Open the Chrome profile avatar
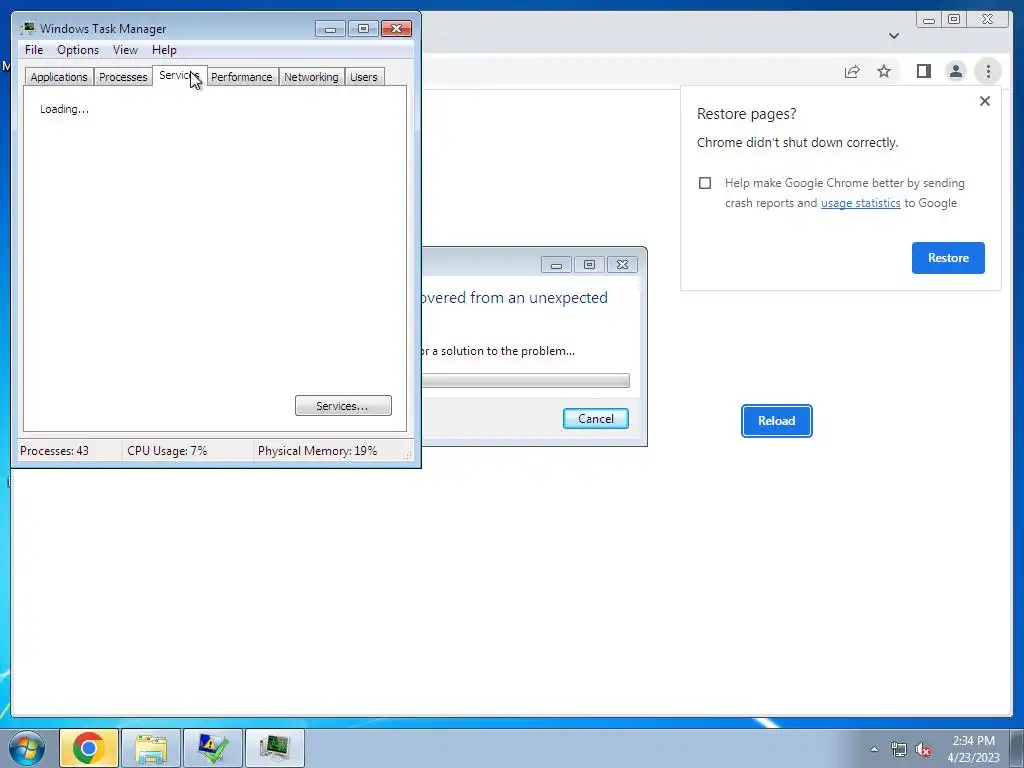The height and width of the screenshot is (768, 1024). (x=955, y=71)
